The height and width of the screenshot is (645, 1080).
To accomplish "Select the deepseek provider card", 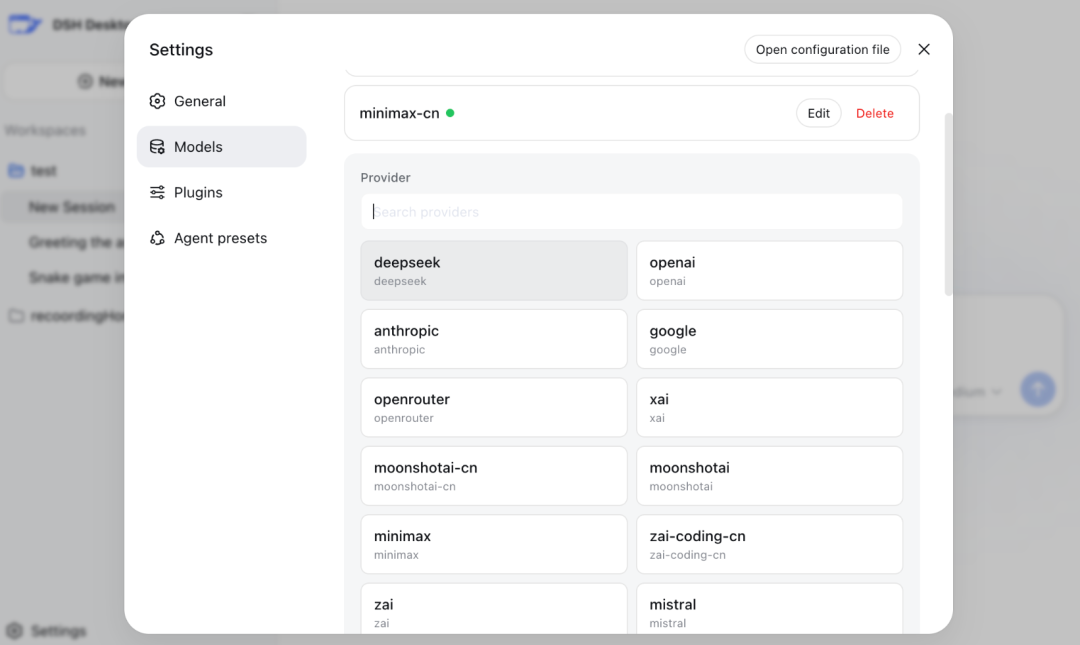I will pos(494,270).
